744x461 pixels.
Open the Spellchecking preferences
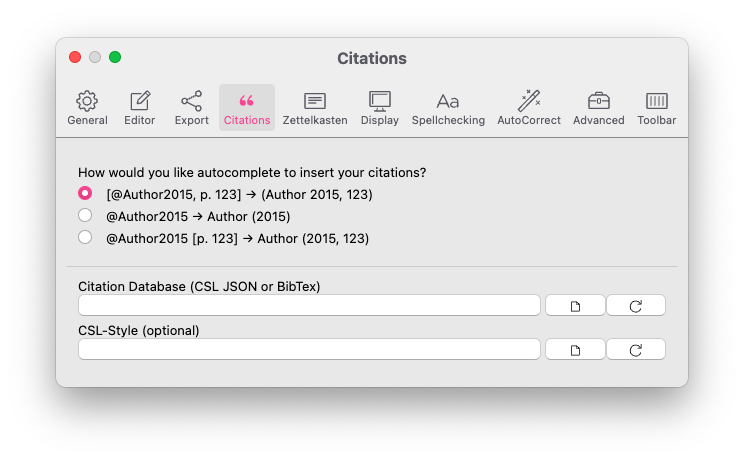448,108
